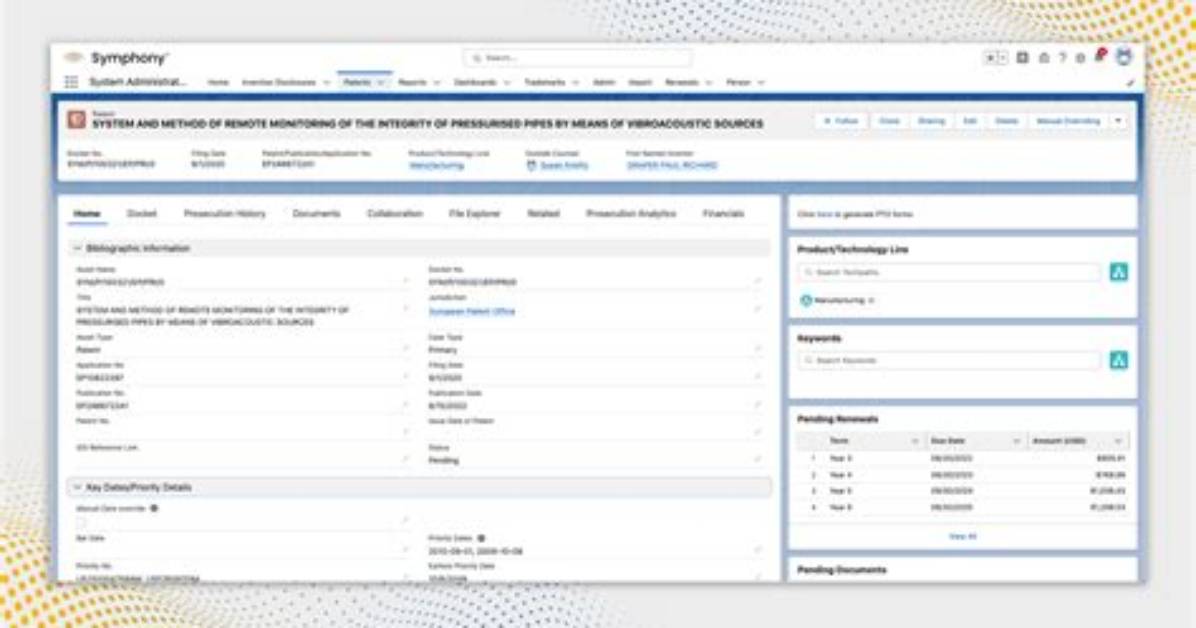Click info icon beside Priority Dates
This screenshot has width=1196, height=628.
tap(481, 538)
